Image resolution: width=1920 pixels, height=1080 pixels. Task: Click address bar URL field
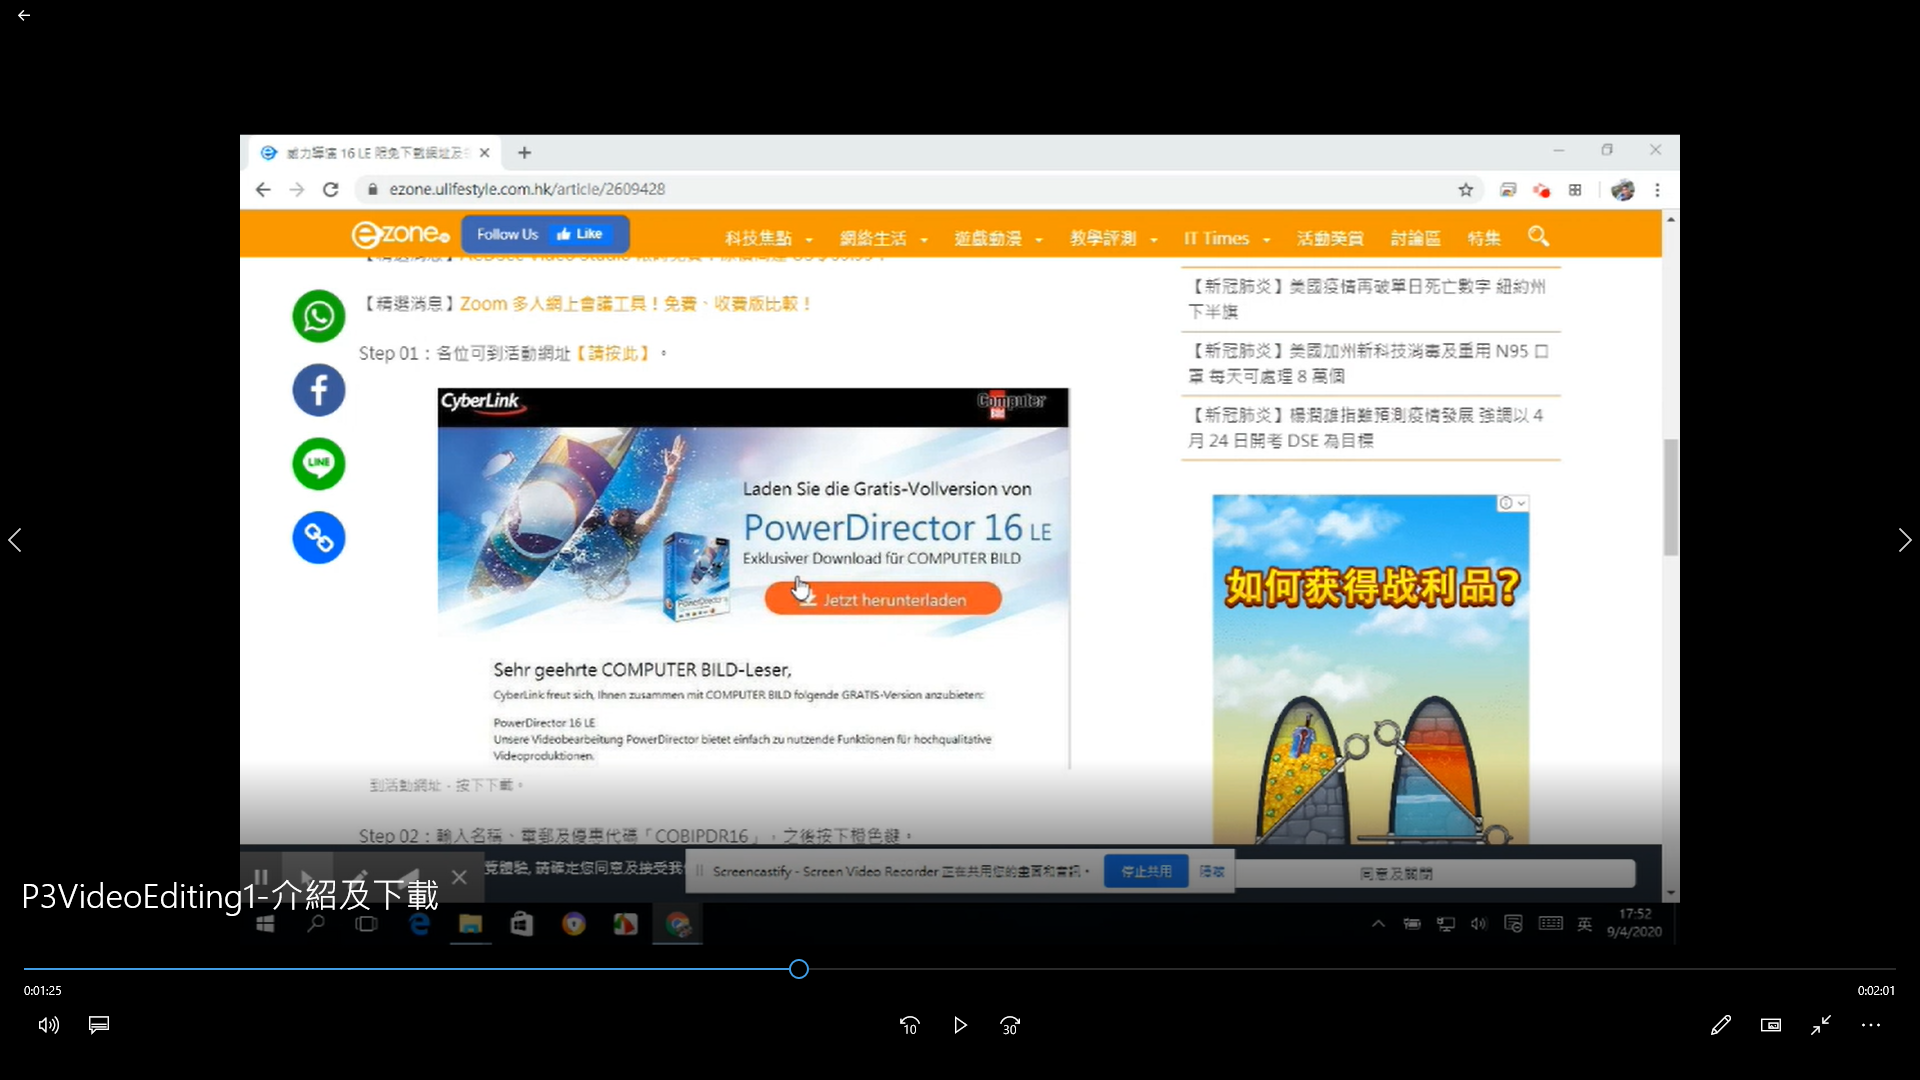pyautogui.click(x=900, y=190)
